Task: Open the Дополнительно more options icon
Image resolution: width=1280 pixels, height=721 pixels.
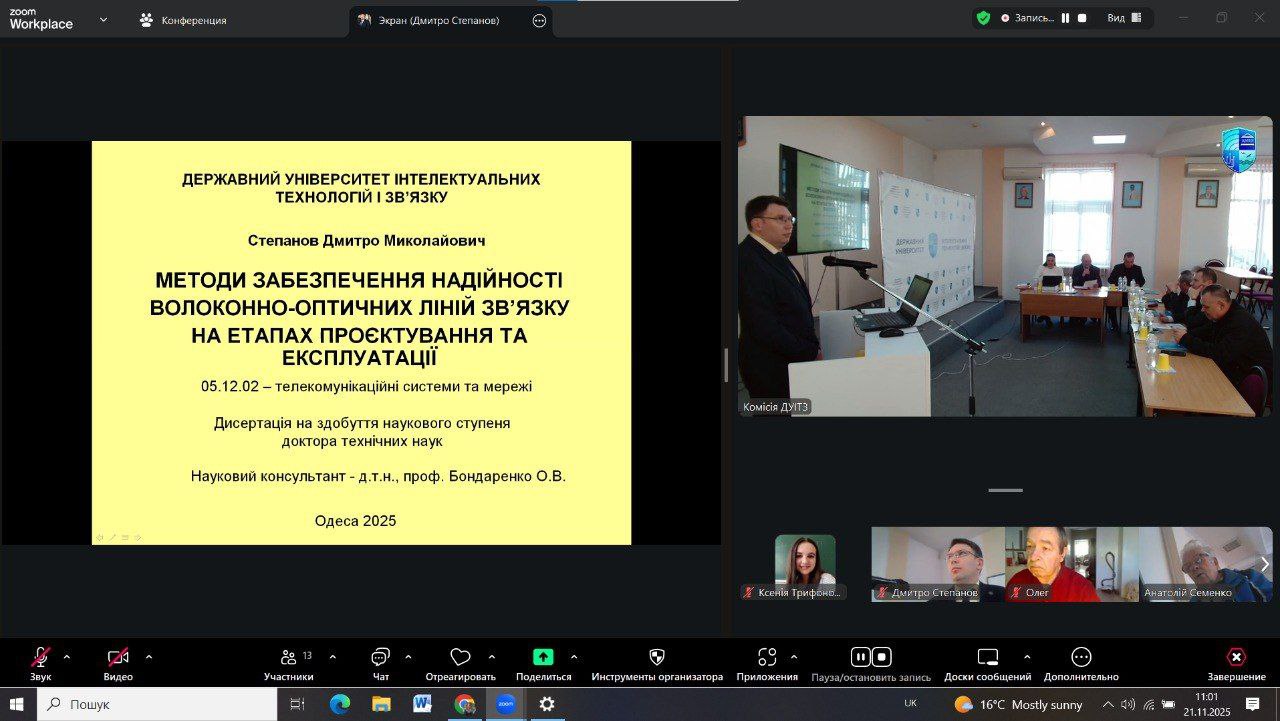Action: (1081, 658)
